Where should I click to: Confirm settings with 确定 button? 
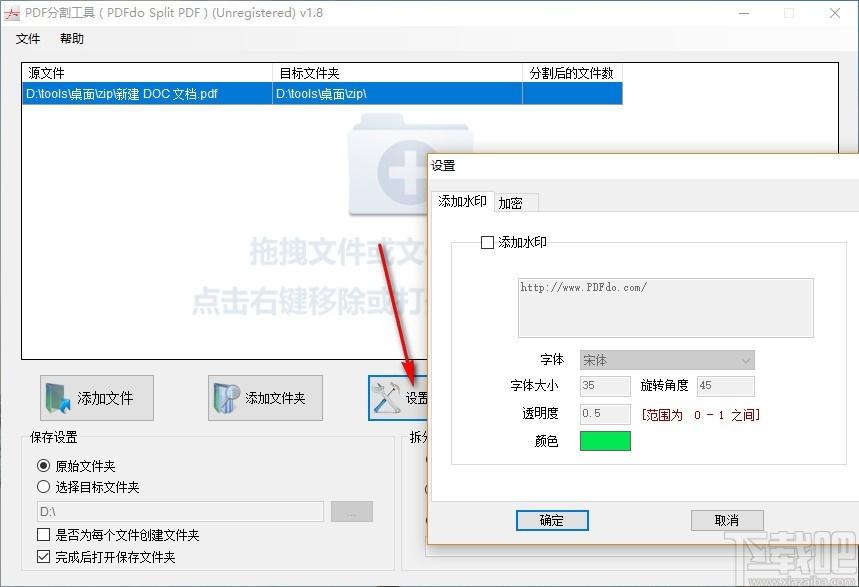click(552, 520)
